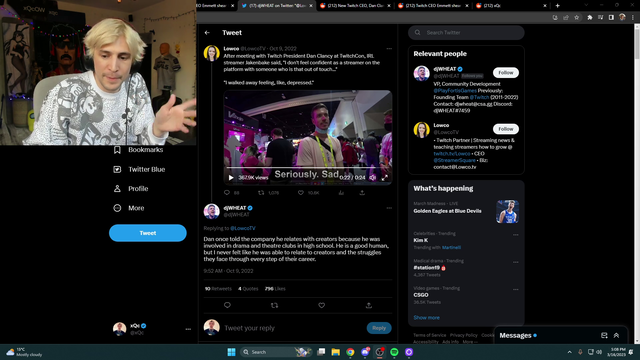Like djWHEAT's tweet with the heart icon

tap(322, 305)
